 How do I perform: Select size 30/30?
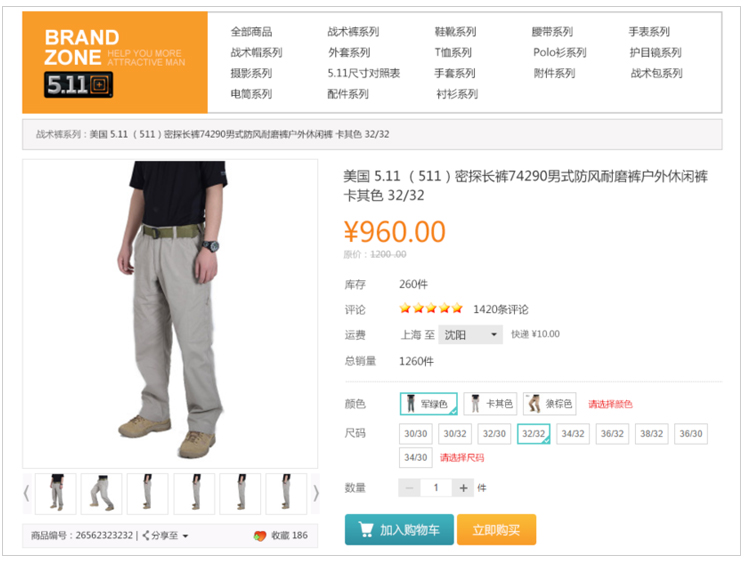[415, 434]
